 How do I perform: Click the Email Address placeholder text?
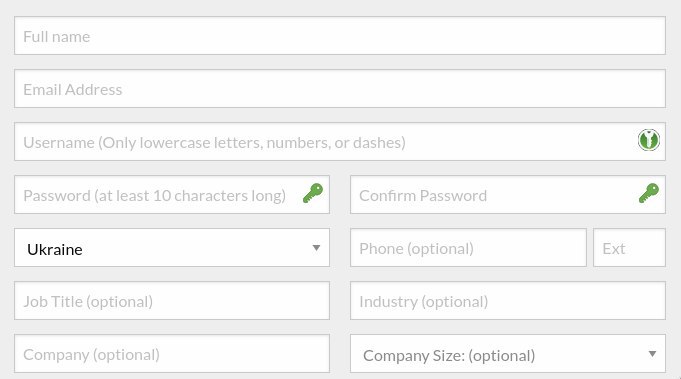click(73, 89)
